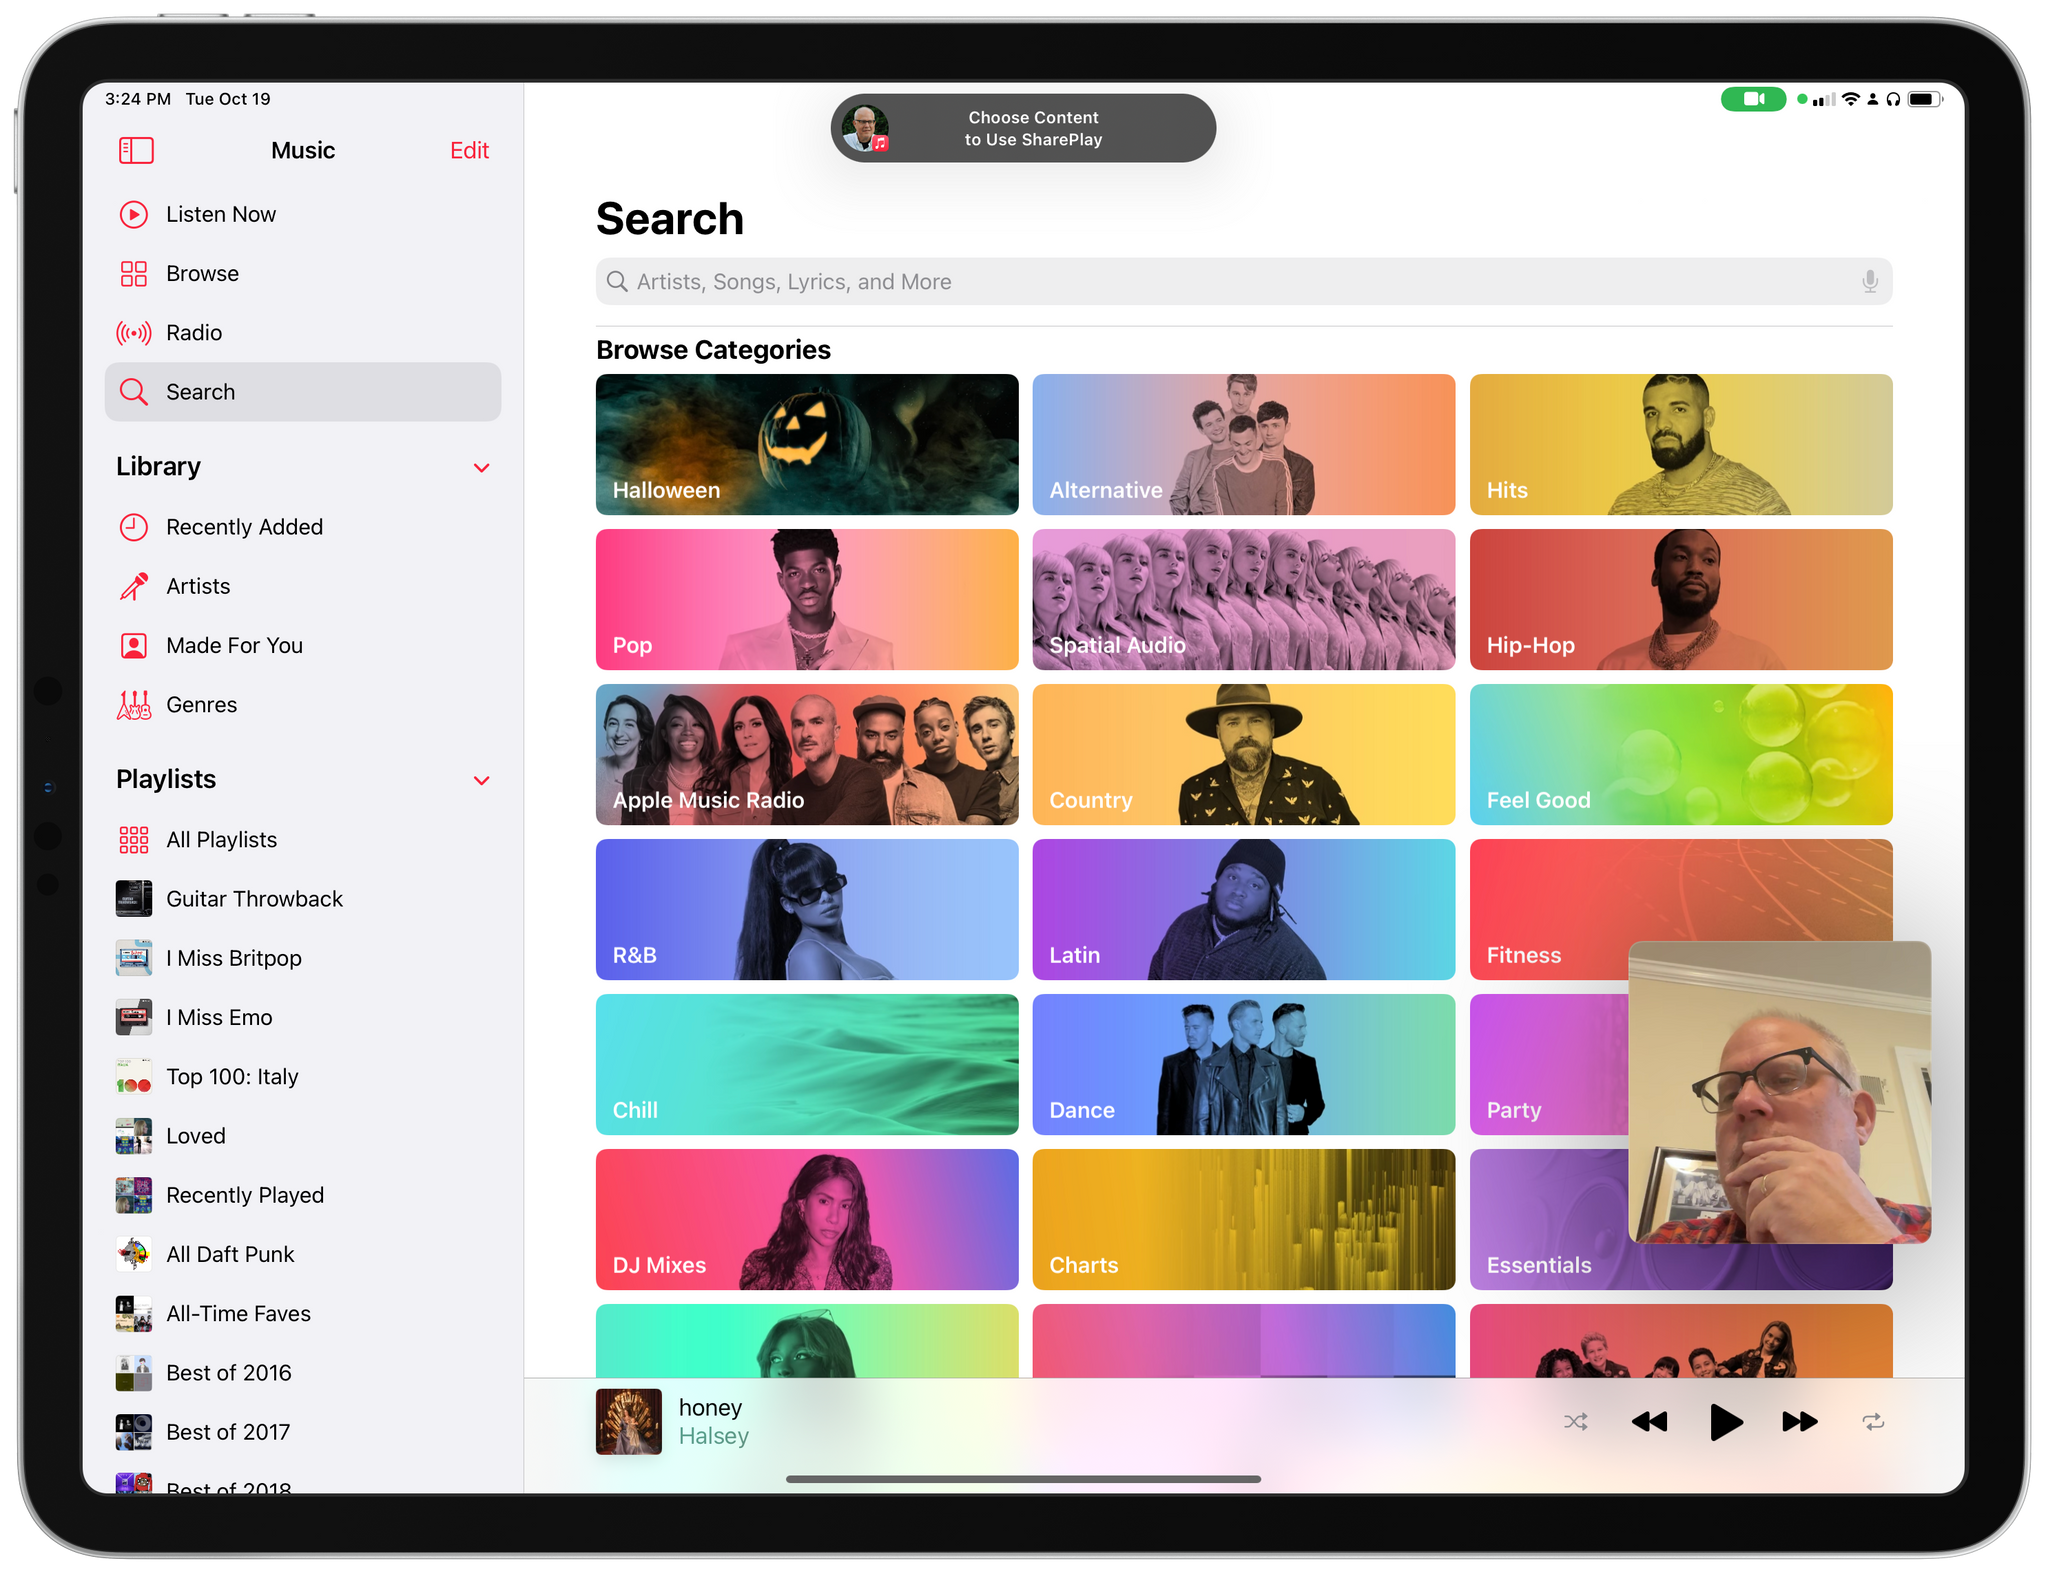The height and width of the screenshot is (1576, 2048).
Task: Collapse the Playlists section chevron
Action: (x=482, y=781)
